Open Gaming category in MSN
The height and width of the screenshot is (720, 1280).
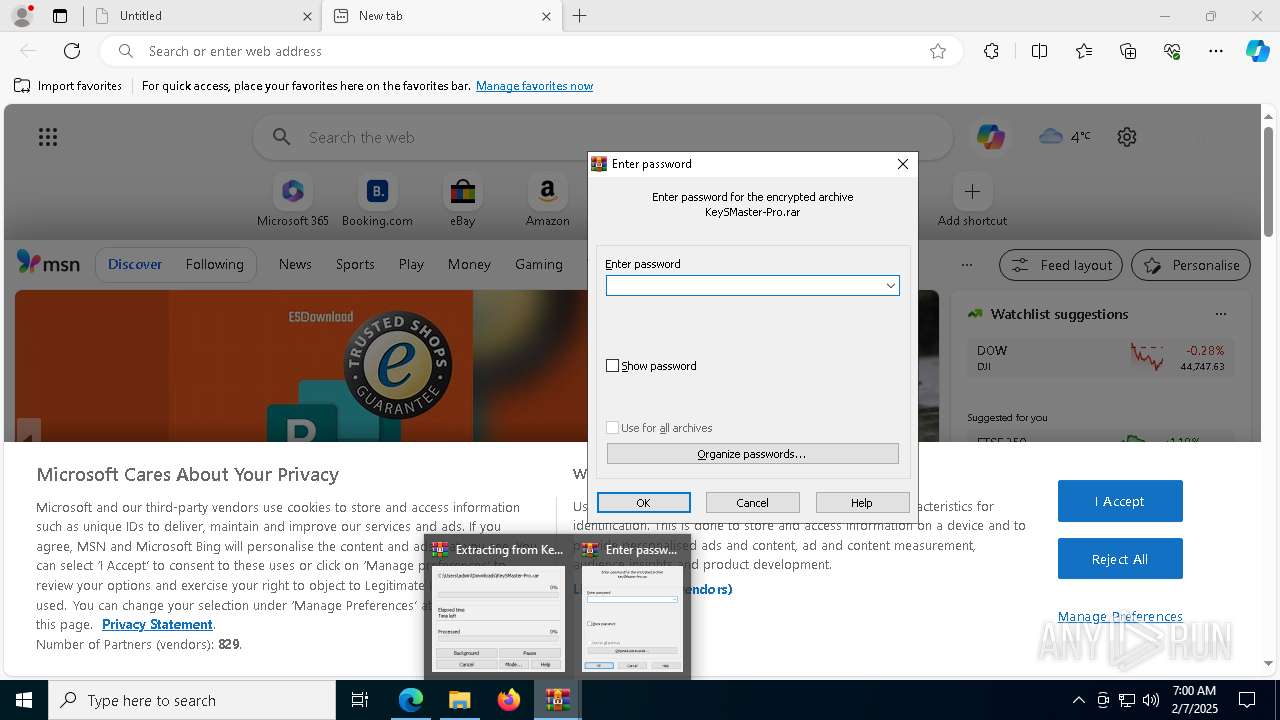[x=539, y=264]
